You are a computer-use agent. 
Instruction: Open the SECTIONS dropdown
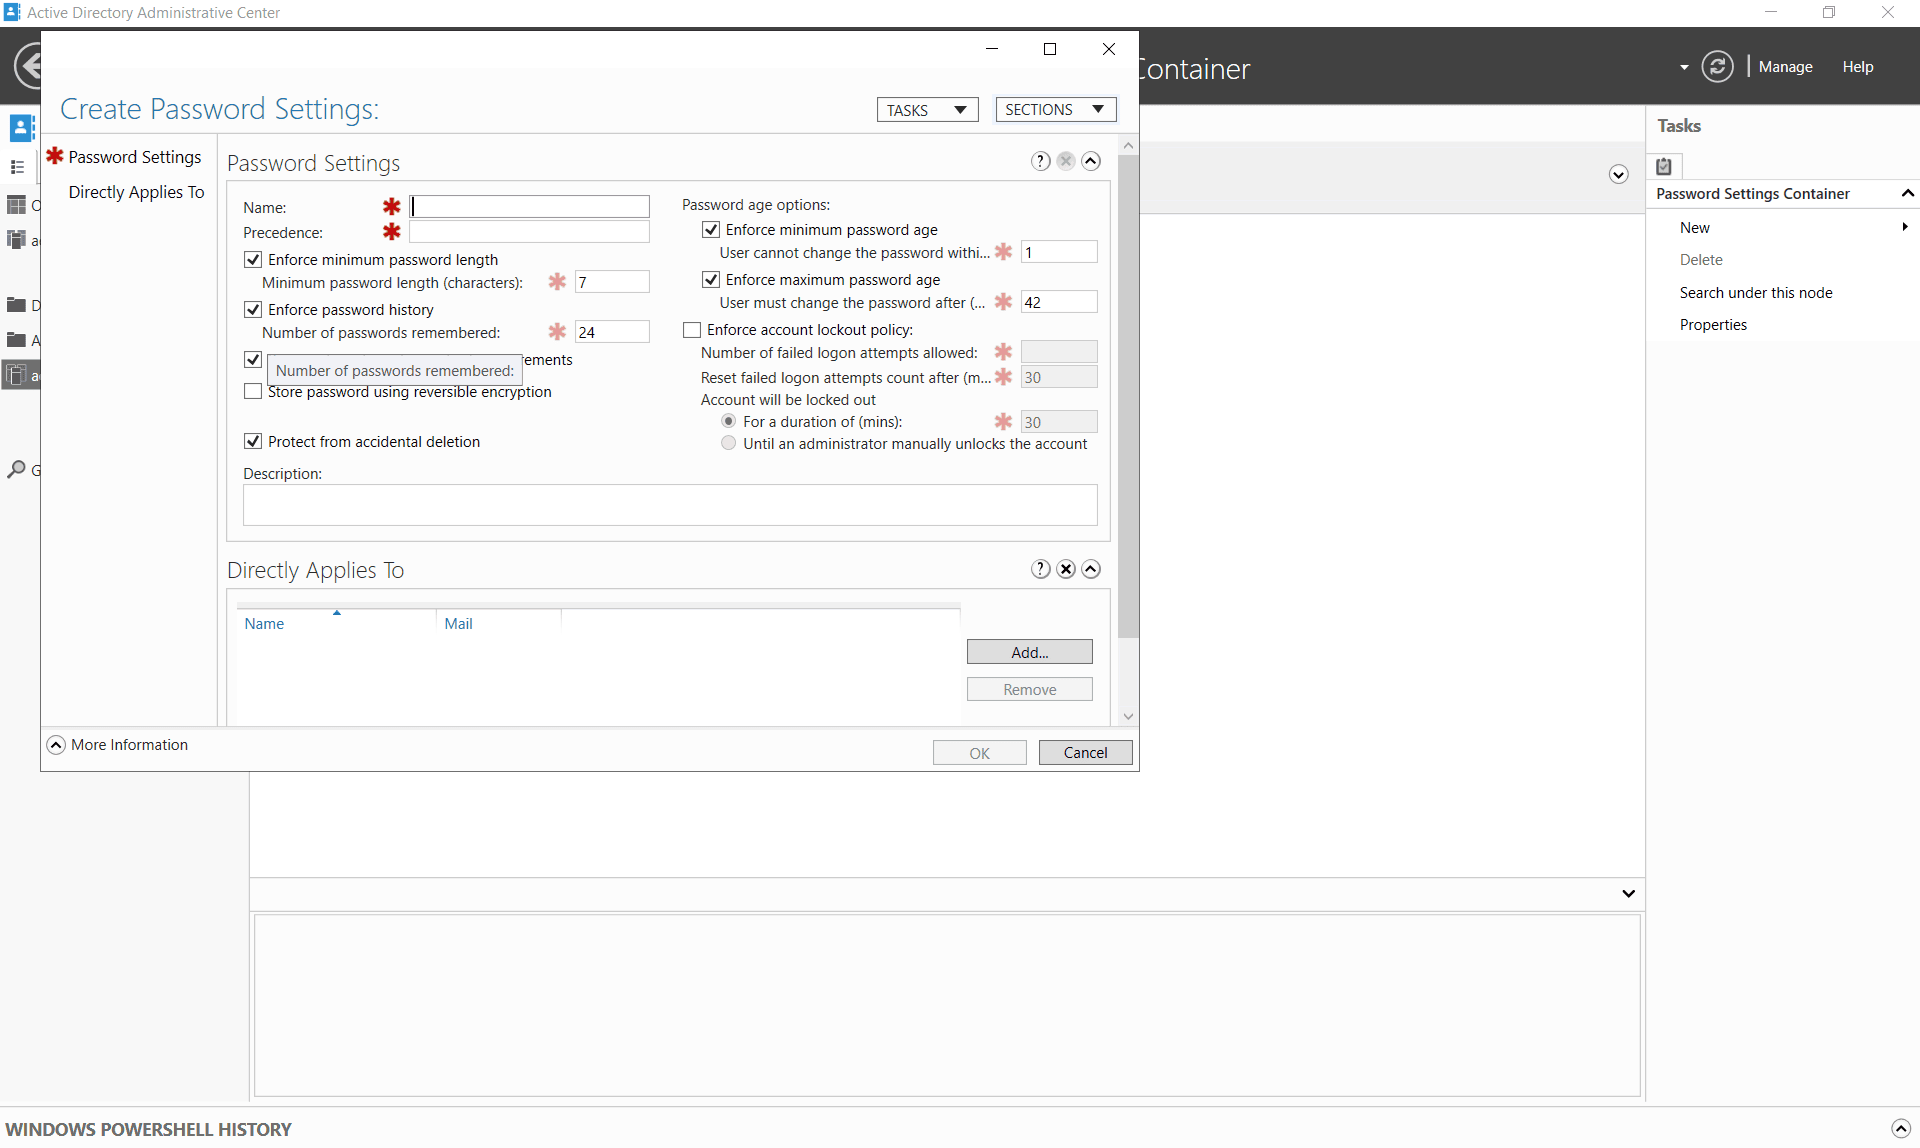click(1056, 110)
